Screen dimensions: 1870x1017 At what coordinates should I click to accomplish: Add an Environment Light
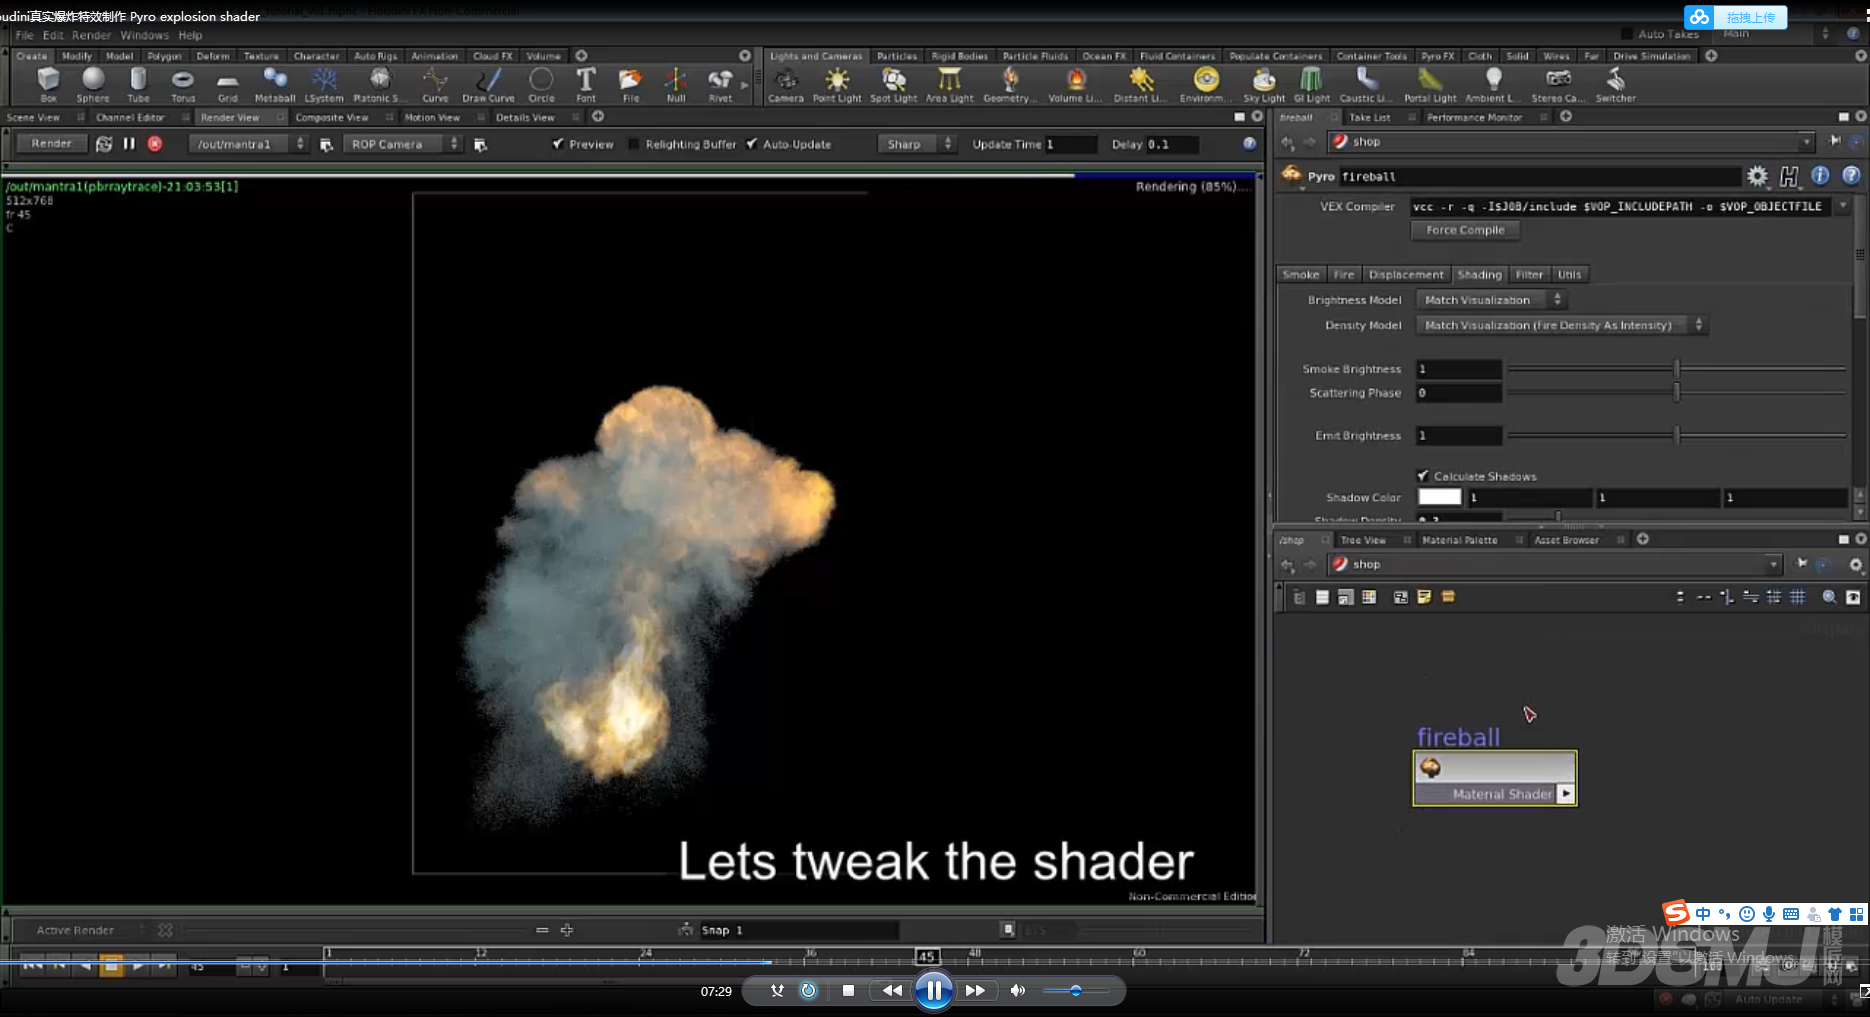tap(1205, 84)
